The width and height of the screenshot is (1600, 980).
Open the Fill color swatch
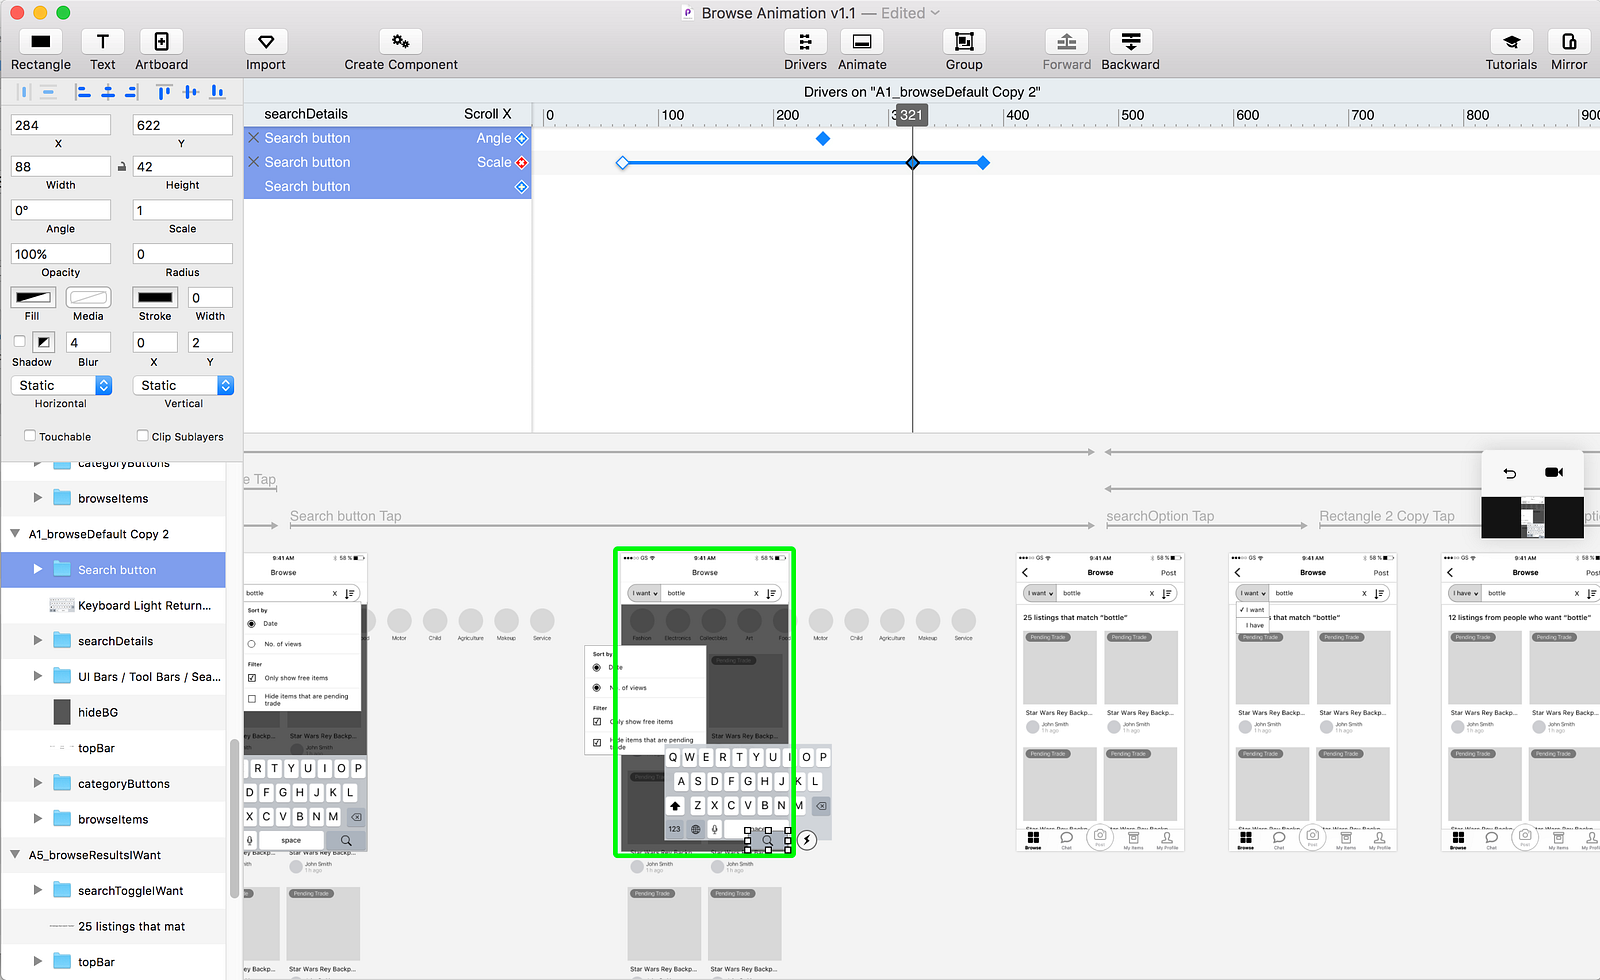[33, 297]
